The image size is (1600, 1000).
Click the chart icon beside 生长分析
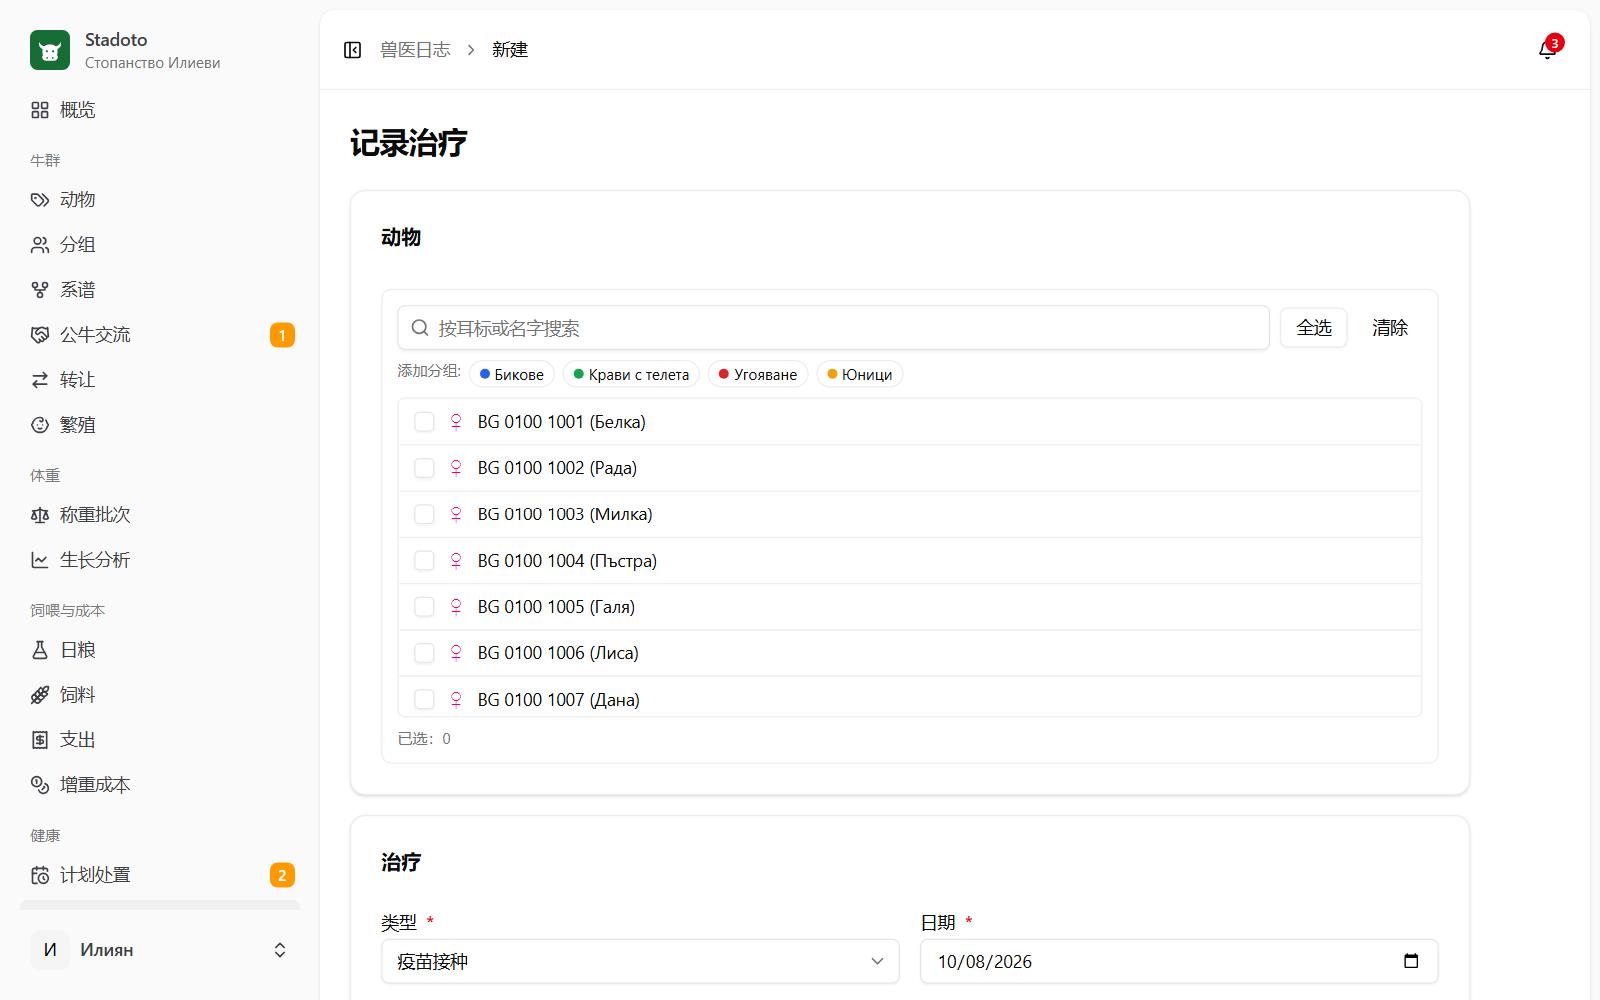coord(40,560)
